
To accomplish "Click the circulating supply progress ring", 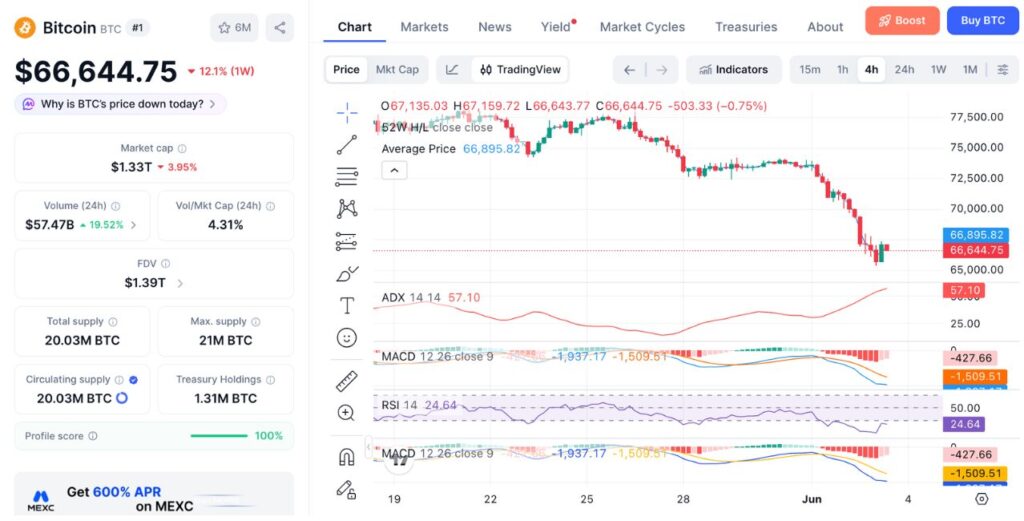I will coord(121,398).
